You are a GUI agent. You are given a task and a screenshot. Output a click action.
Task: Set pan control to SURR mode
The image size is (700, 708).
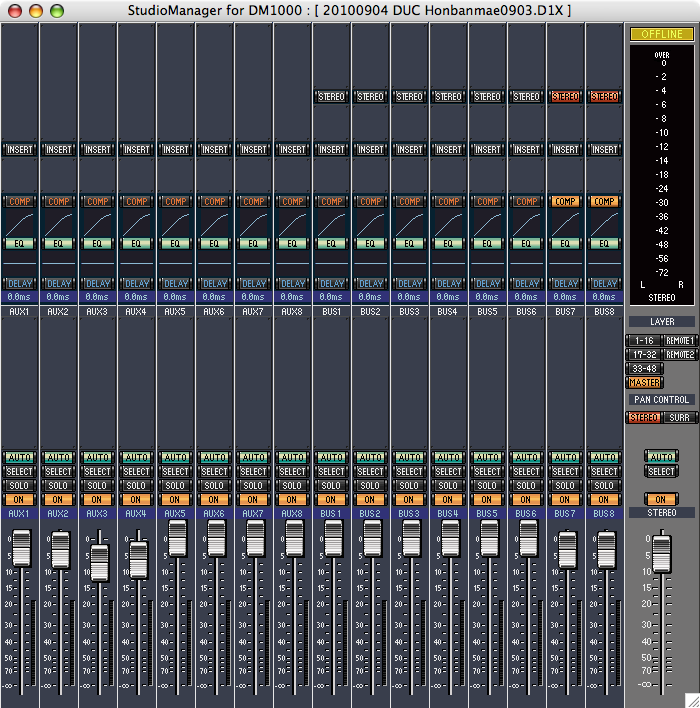(x=680, y=417)
